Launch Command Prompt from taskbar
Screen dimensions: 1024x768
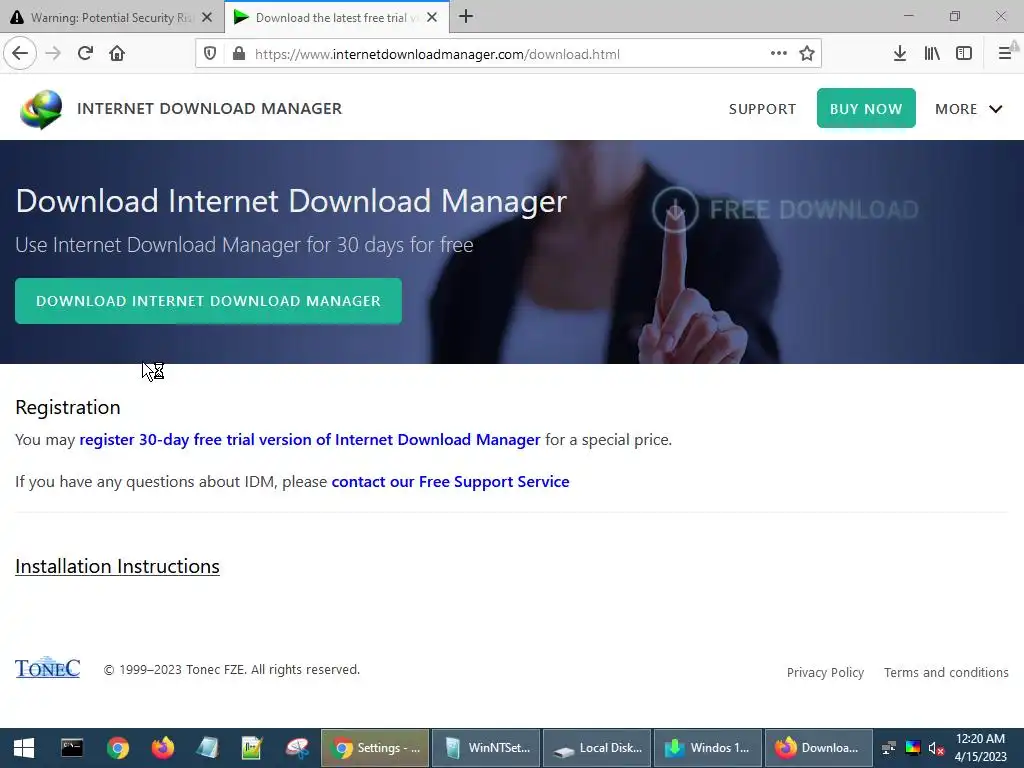(x=72, y=748)
